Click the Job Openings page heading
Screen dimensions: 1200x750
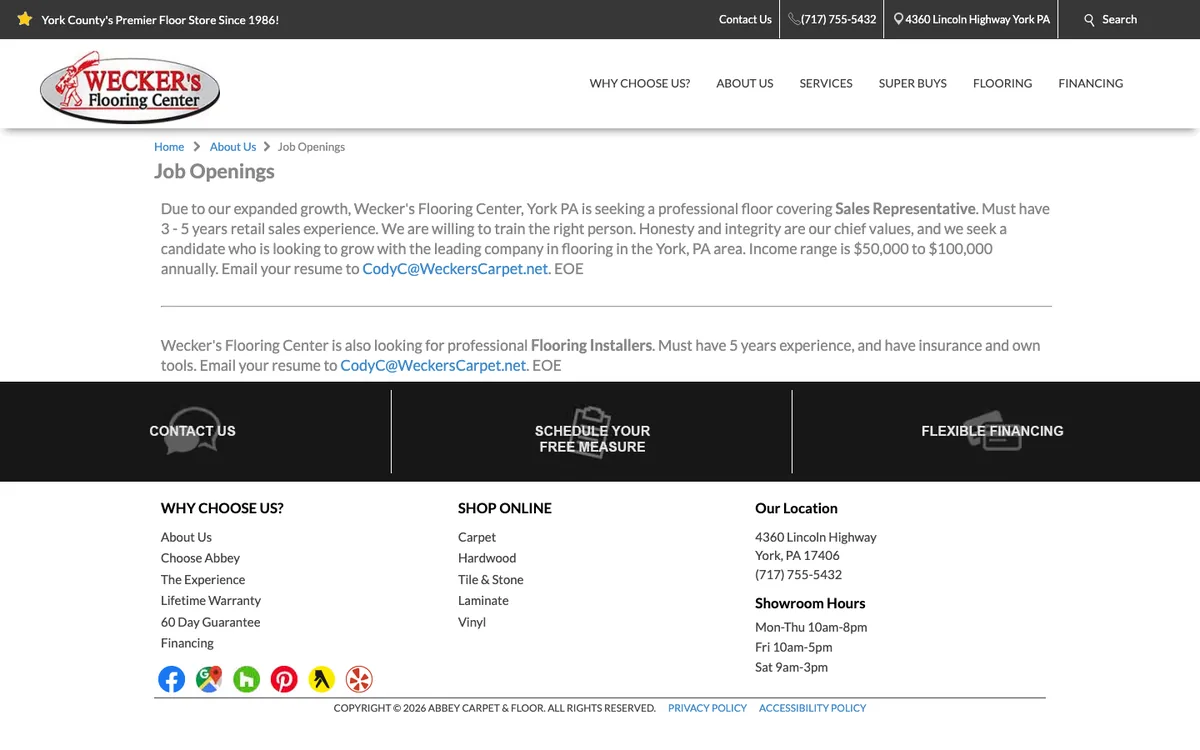214,172
